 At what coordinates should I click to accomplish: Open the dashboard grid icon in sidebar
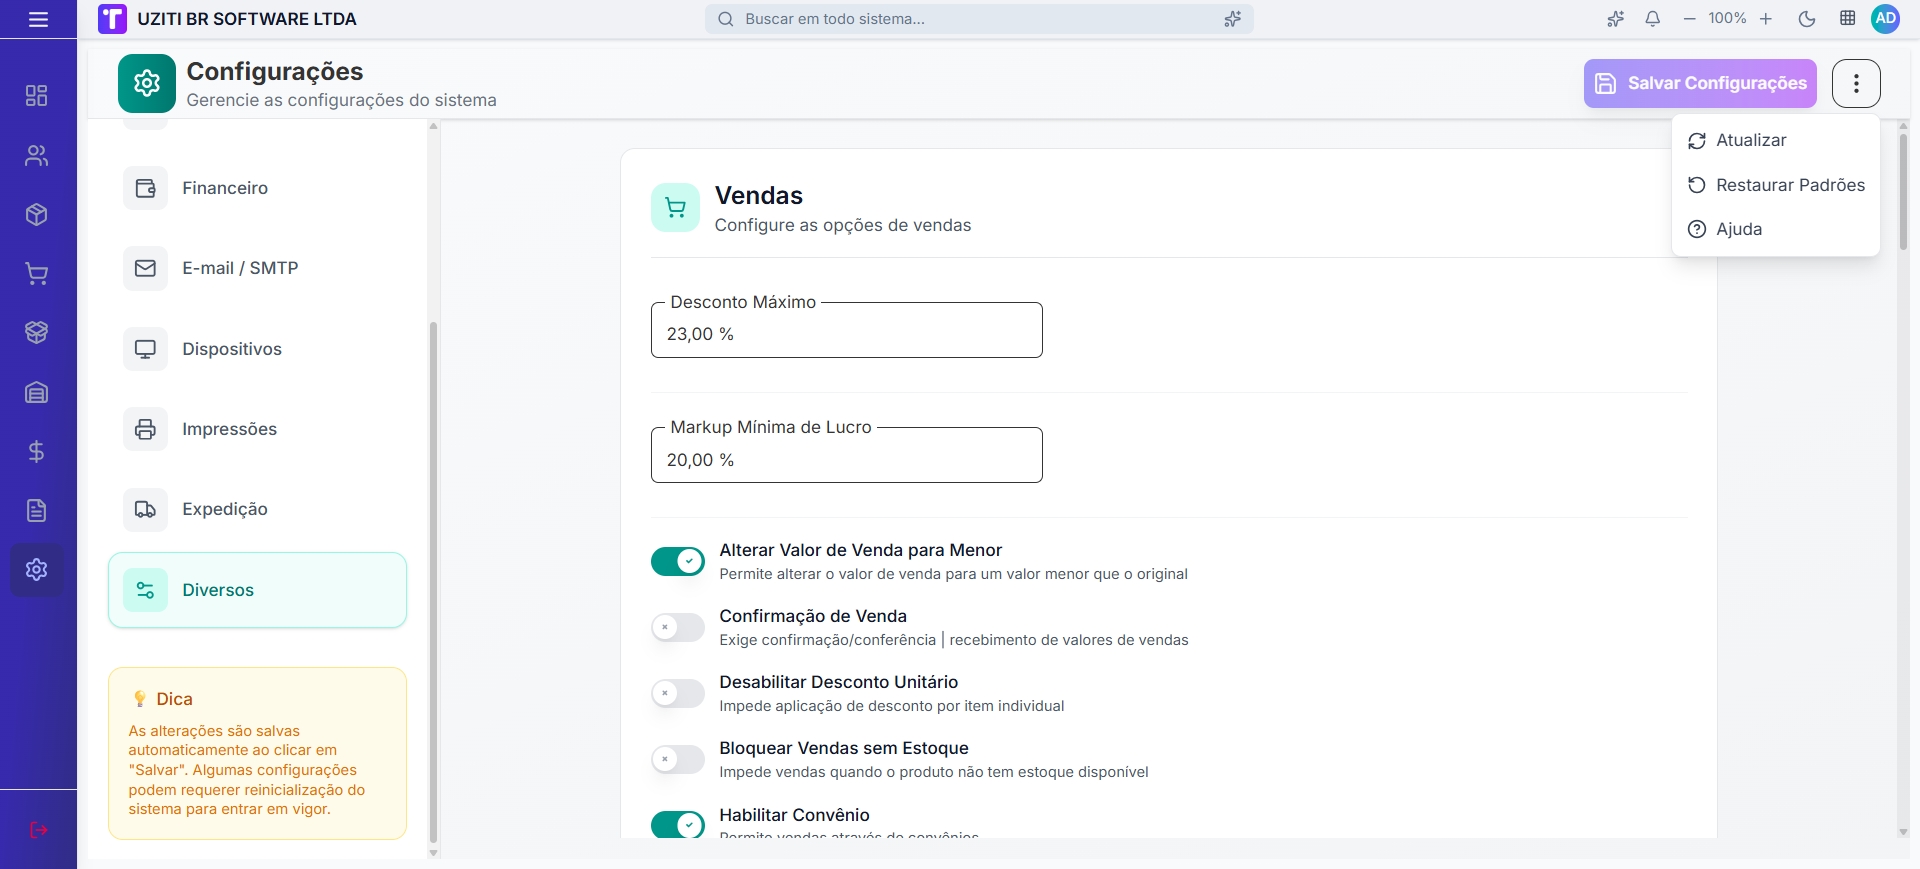click(x=37, y=96)
